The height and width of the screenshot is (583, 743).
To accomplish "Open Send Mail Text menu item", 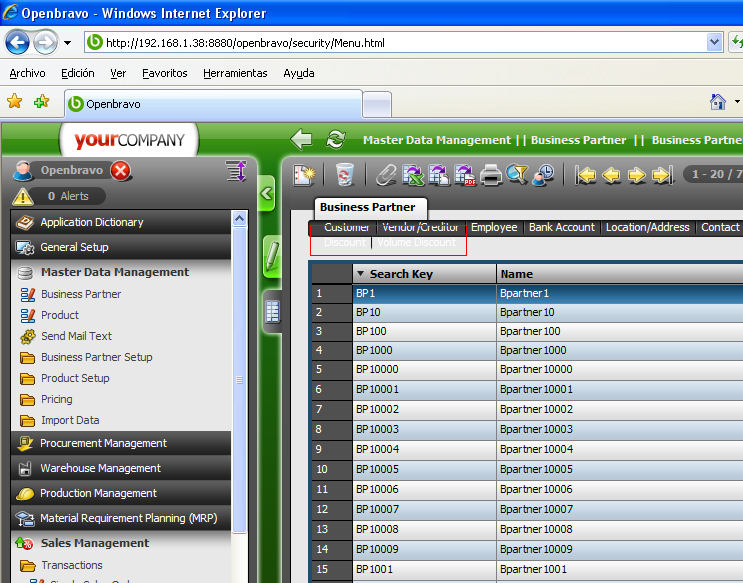I will (x=76, y=336).
